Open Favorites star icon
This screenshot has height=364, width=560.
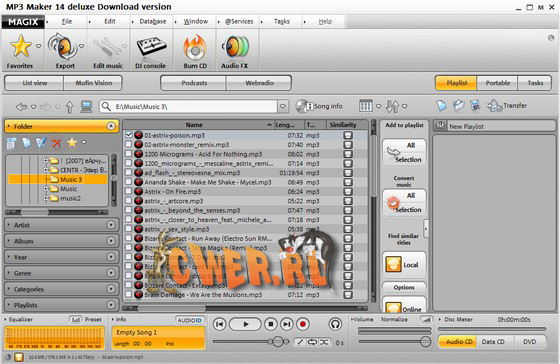point(21,46)
